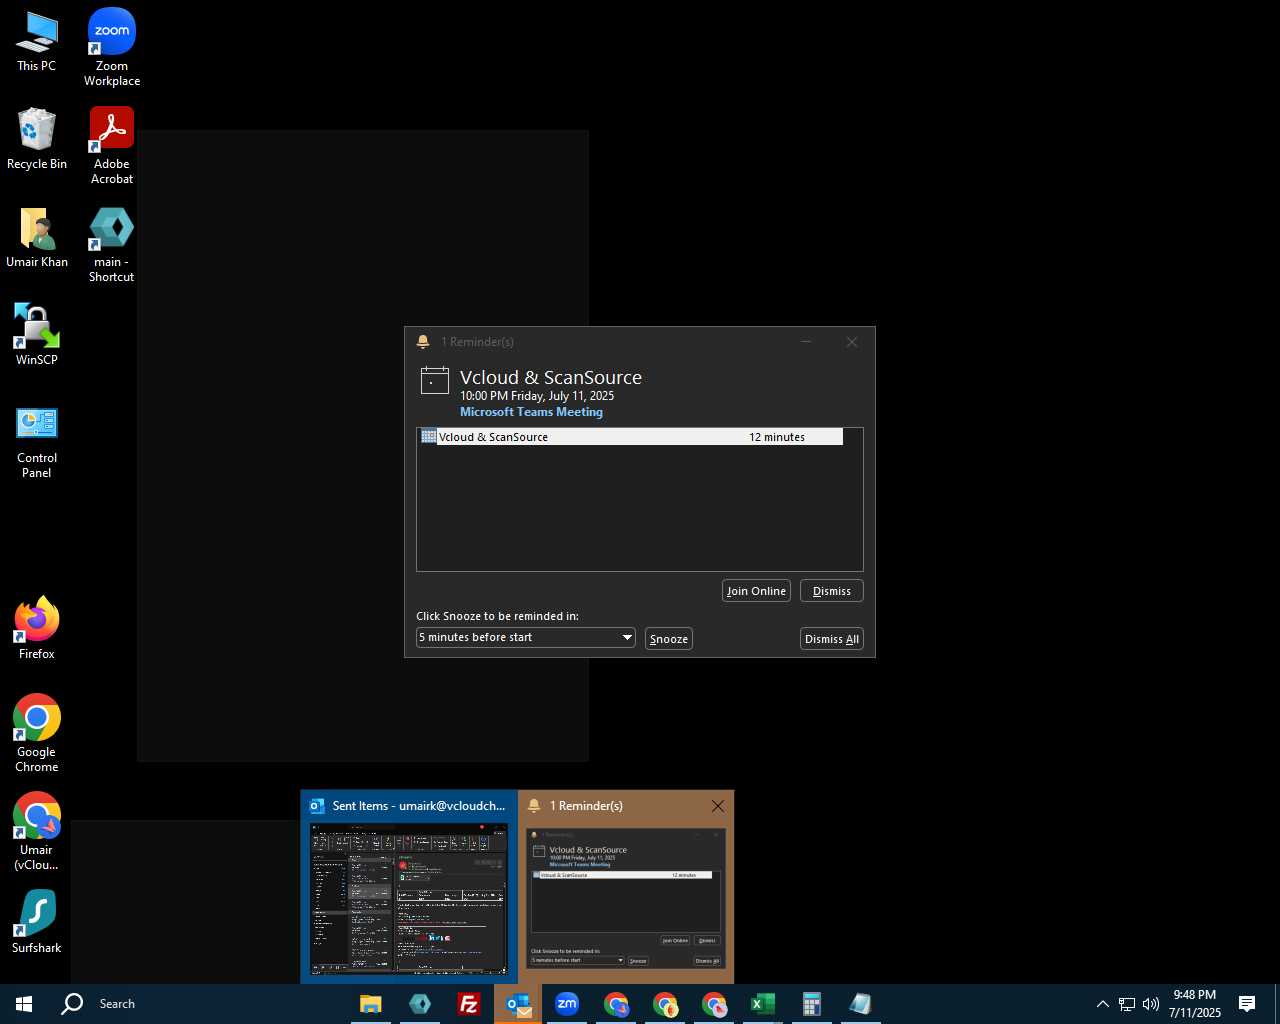Click Join Online button
Viewport: 1280px width, 1024px height.
[x=756, y=591]
